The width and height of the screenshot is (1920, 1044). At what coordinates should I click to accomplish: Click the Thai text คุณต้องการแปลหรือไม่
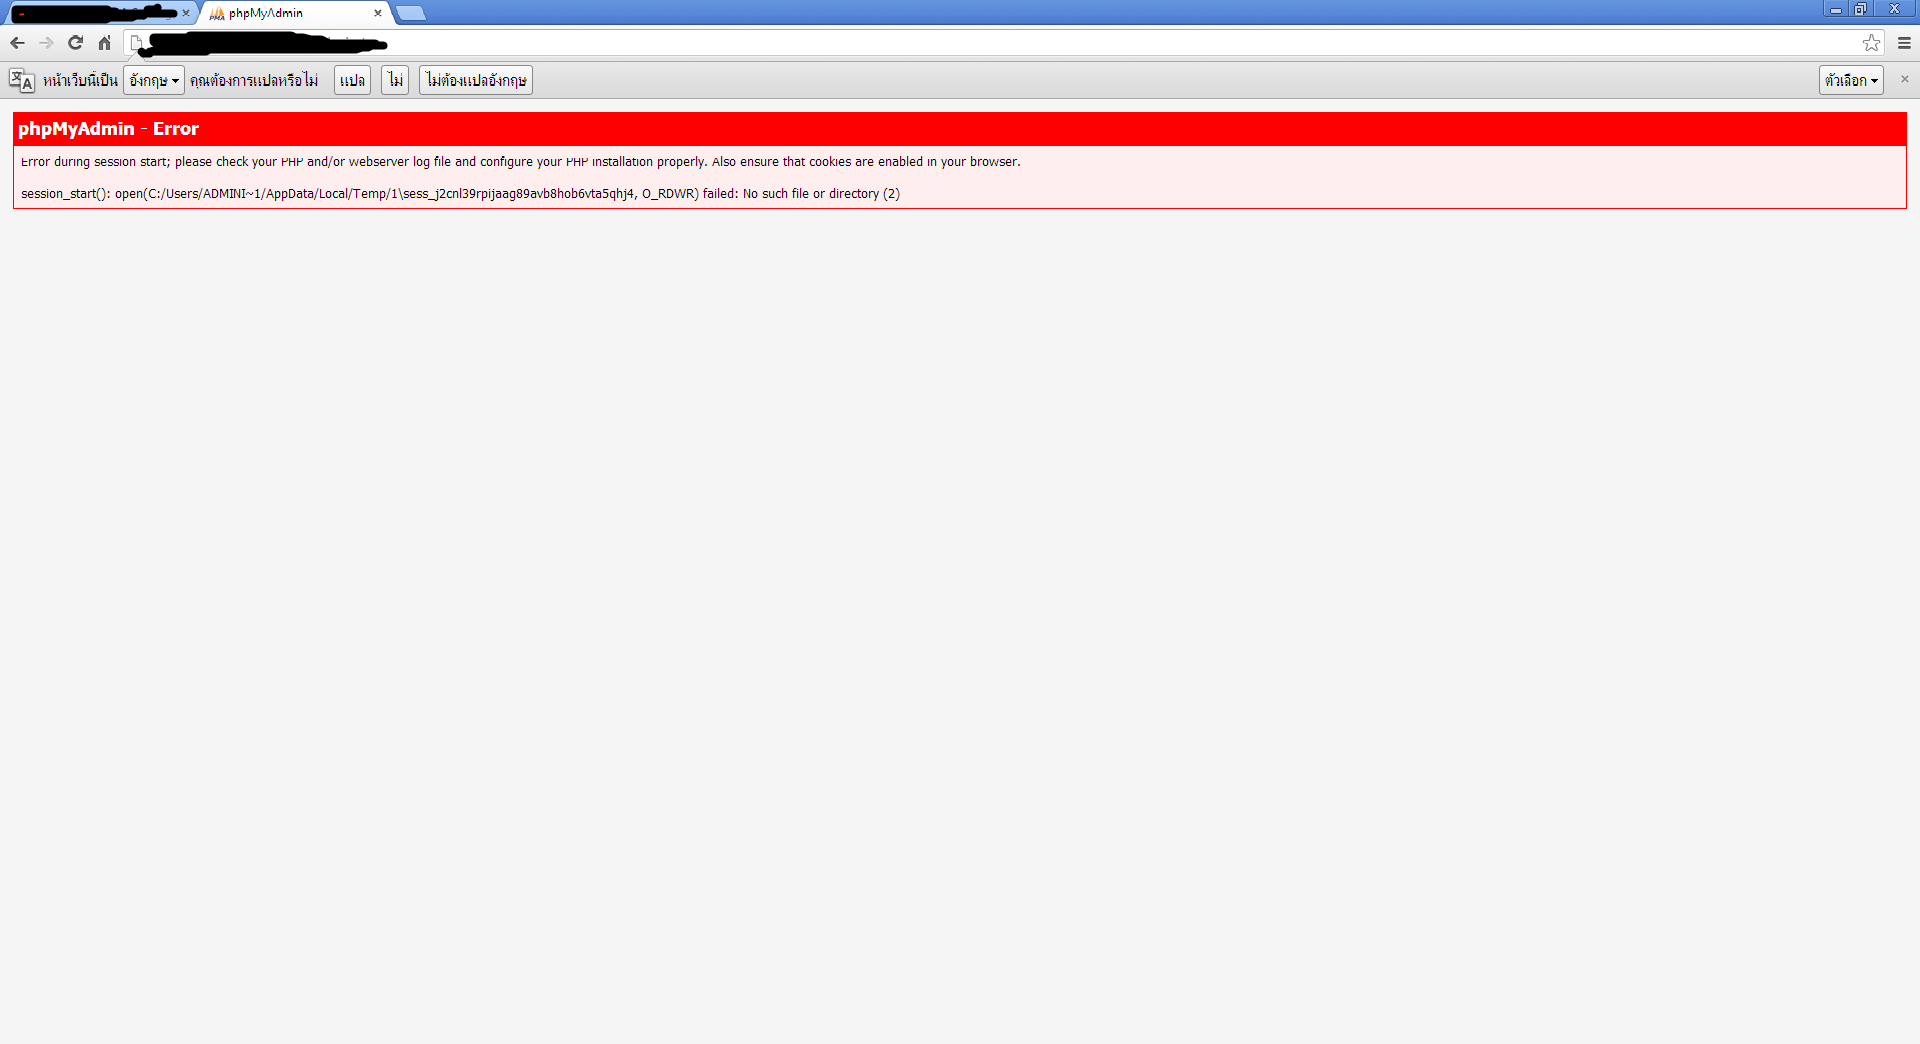(254, 80)
